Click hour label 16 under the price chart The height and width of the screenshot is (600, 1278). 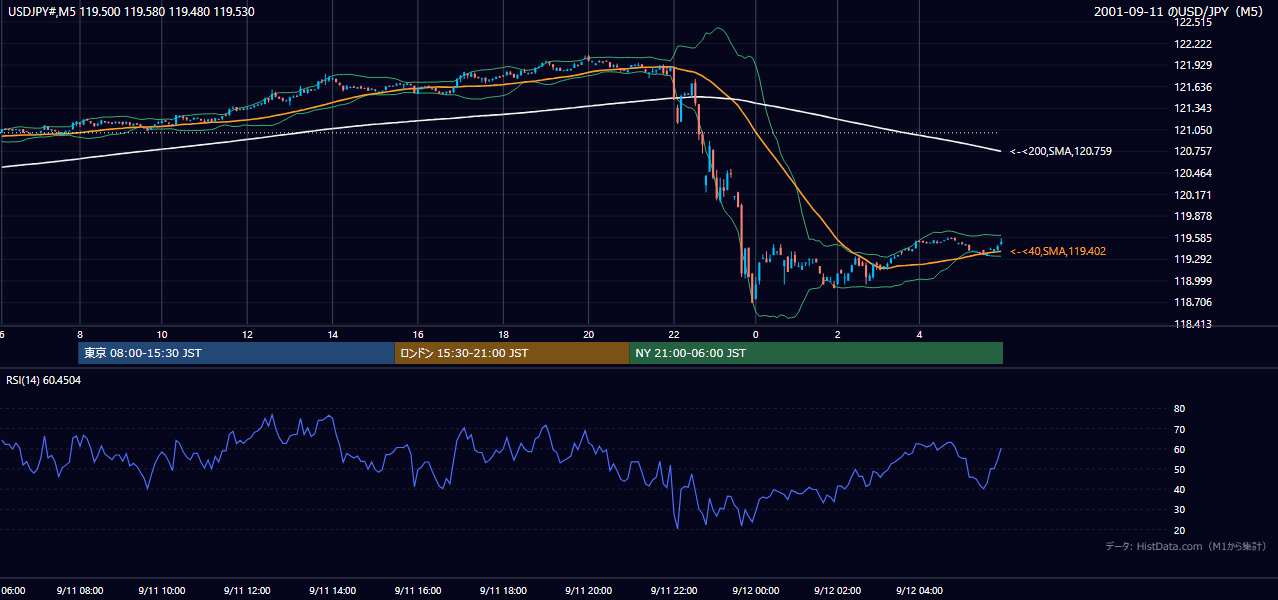418,335
